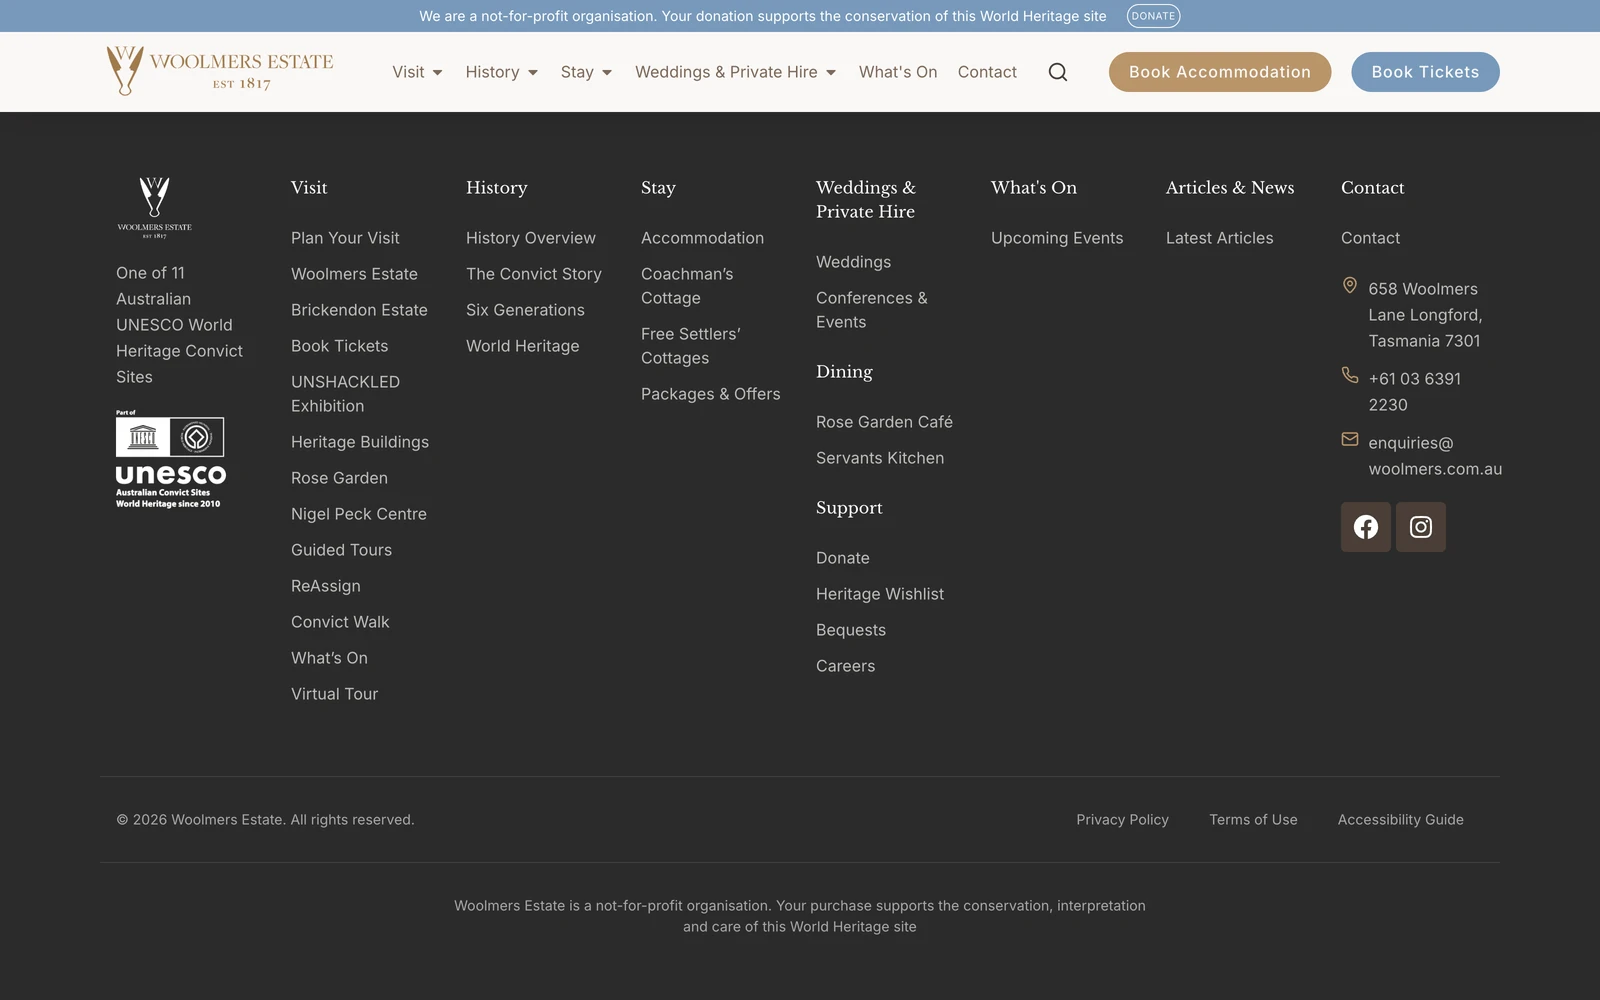1600x1000 pixels.
Task: Open Upcoming Events link
Action: [1057, 238]
